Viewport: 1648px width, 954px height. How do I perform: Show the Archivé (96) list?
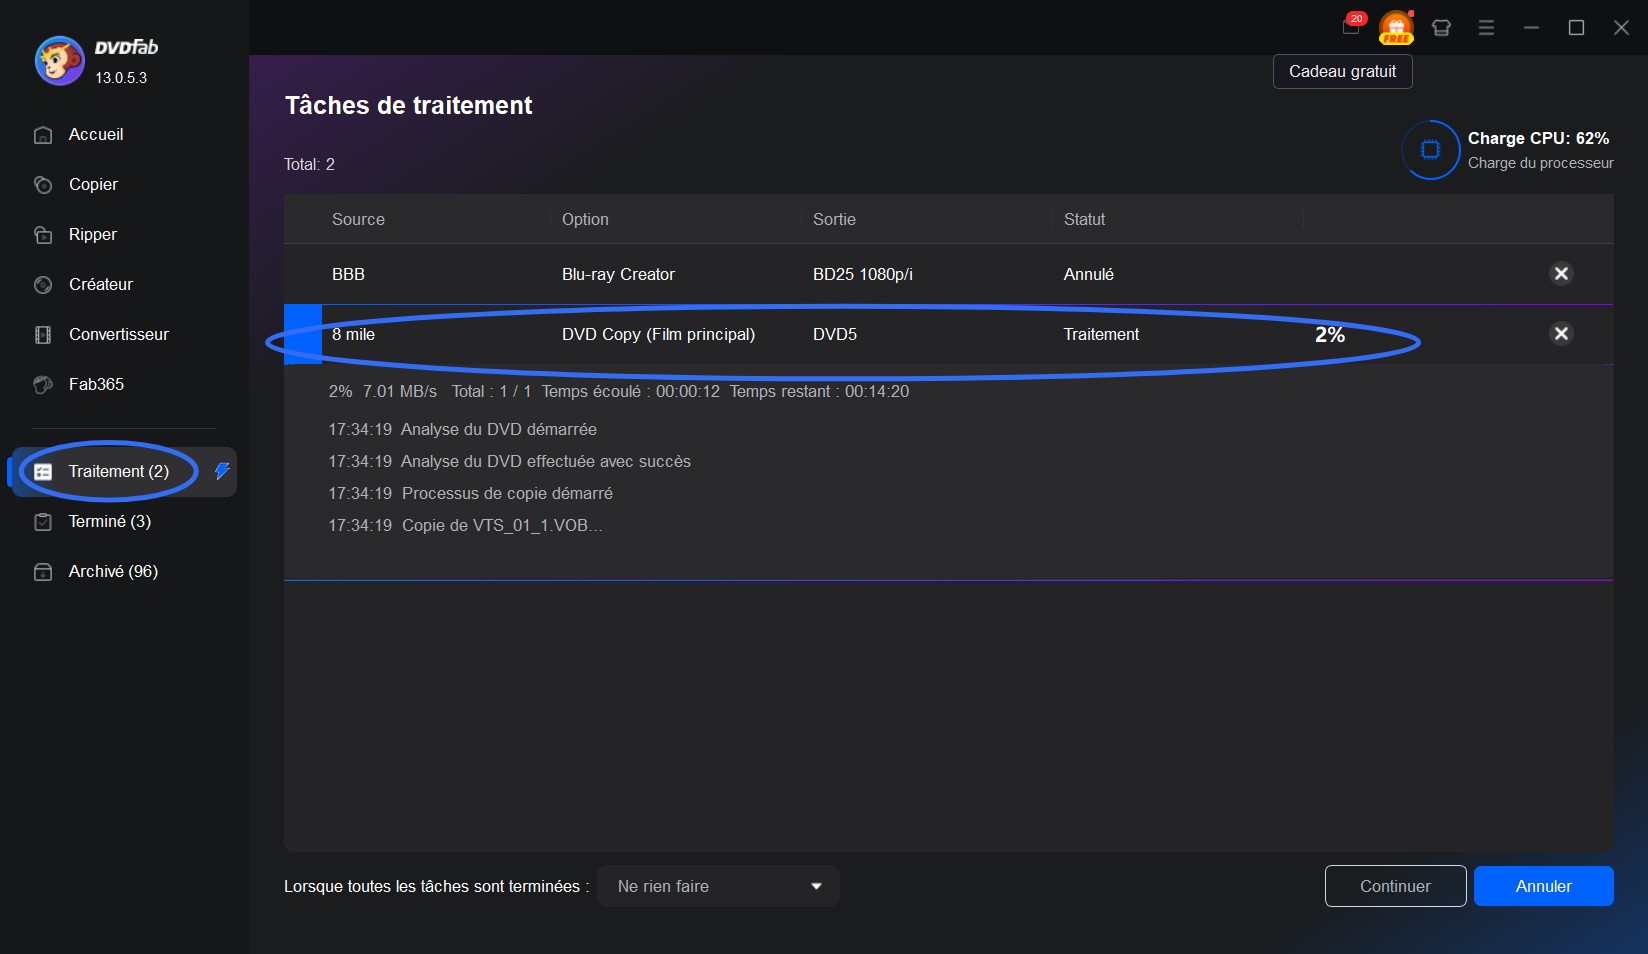tap(113, 572)
